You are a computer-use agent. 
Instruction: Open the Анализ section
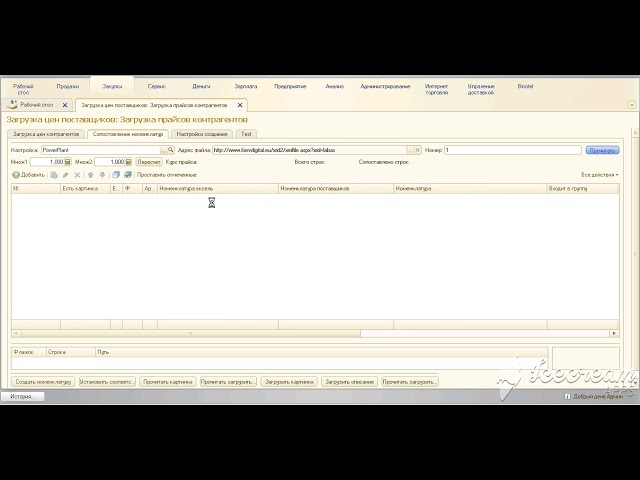click(335, 87)
